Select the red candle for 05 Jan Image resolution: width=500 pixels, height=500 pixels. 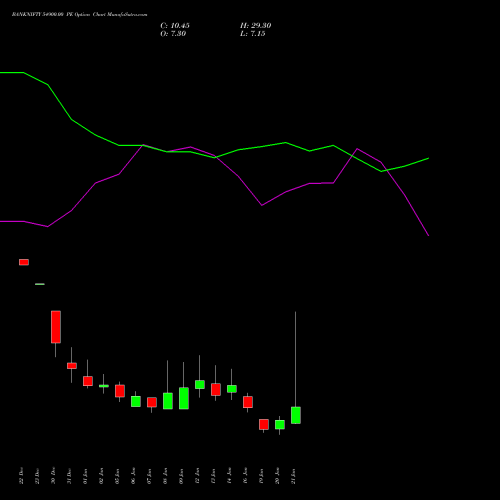pyautogui.click(x=120, y=391)
